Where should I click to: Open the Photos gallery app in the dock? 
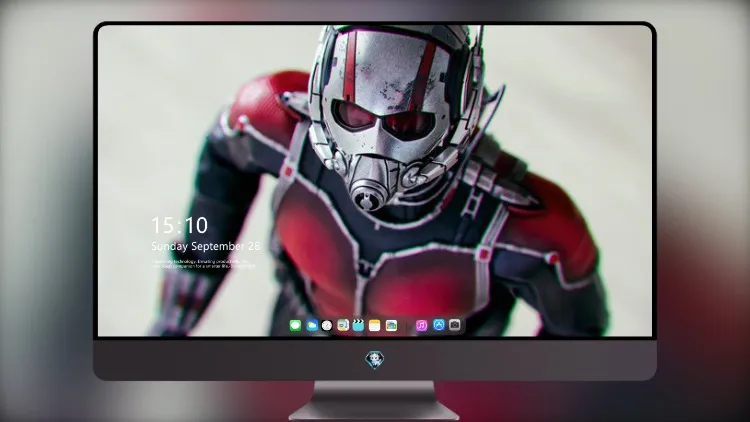391,325
